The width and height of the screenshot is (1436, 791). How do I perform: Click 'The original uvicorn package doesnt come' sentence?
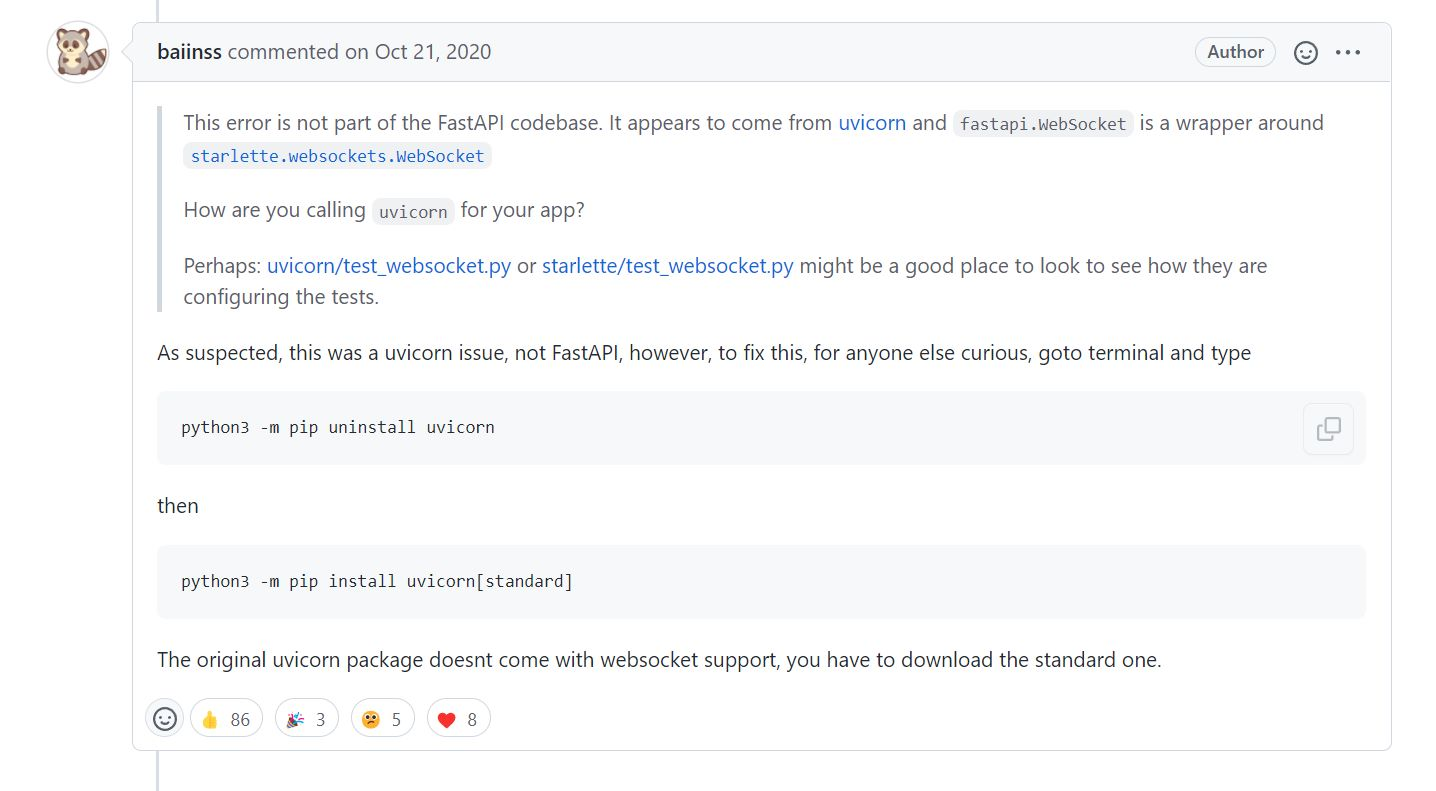point(659,660)
